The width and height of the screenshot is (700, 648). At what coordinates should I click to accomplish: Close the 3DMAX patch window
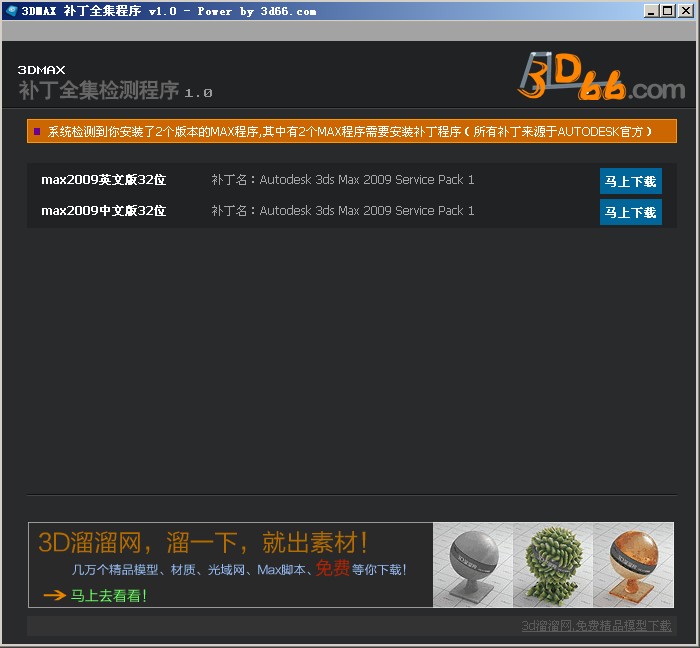[685, 11]
